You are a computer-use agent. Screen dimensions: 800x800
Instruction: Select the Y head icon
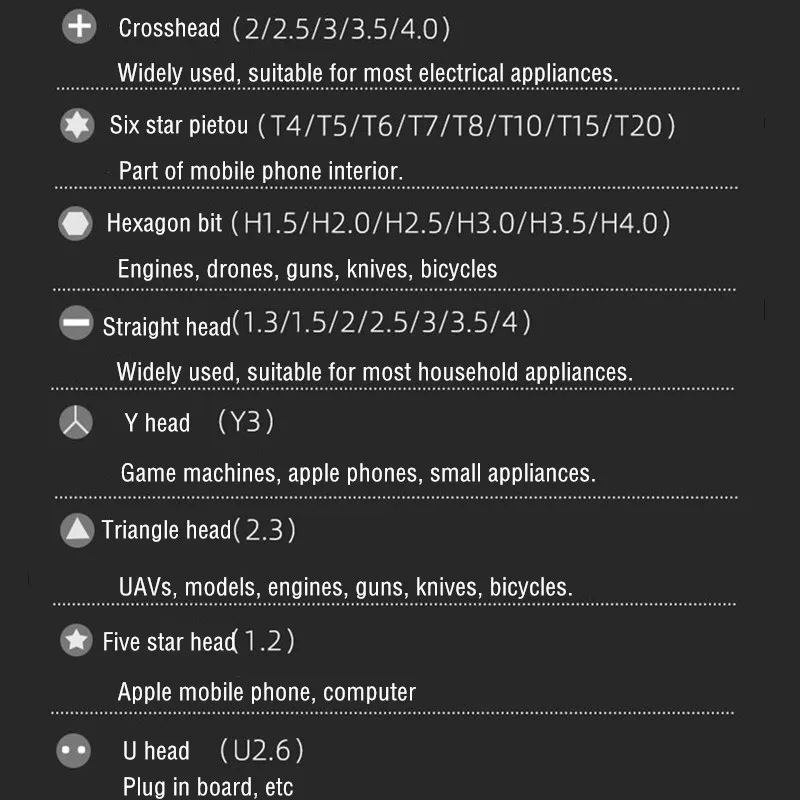[76, 423]
